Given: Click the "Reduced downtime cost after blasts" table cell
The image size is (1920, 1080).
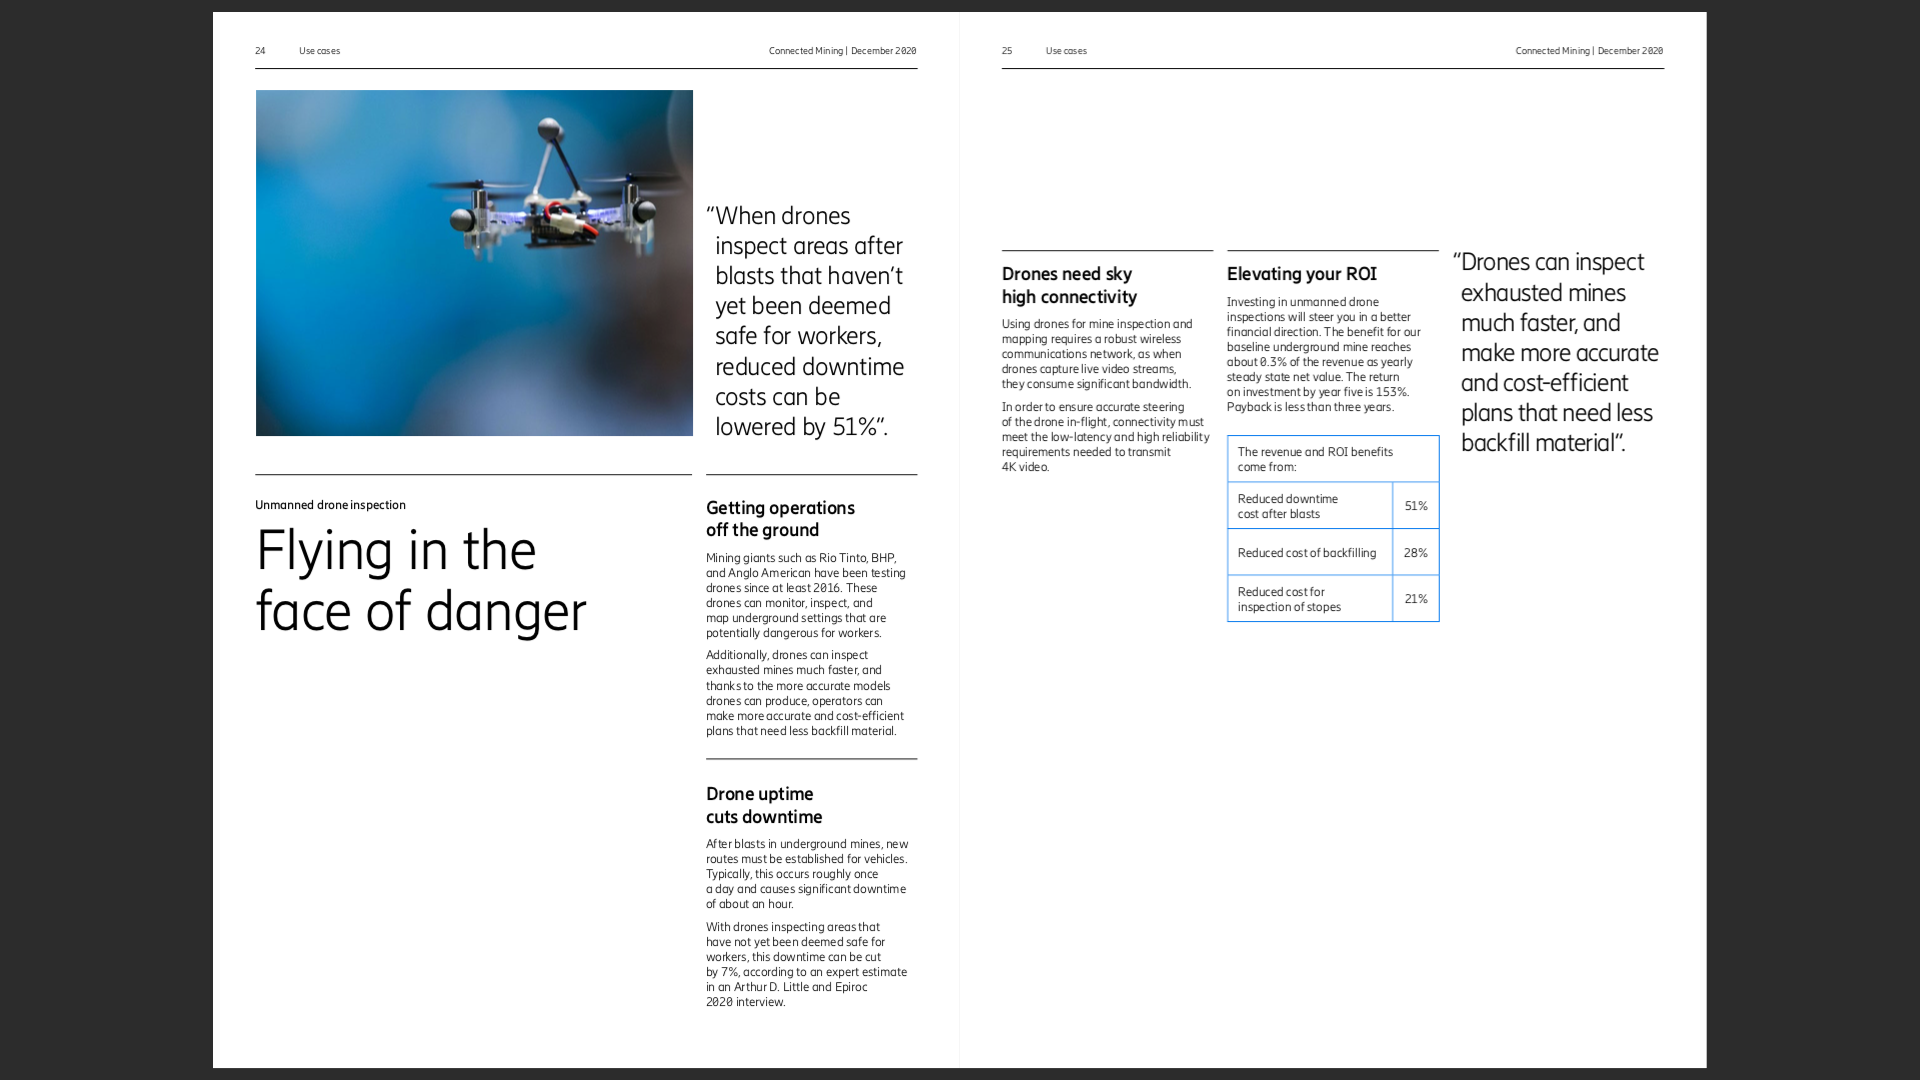Looking at the screenshot, I should click(1310, 506).
